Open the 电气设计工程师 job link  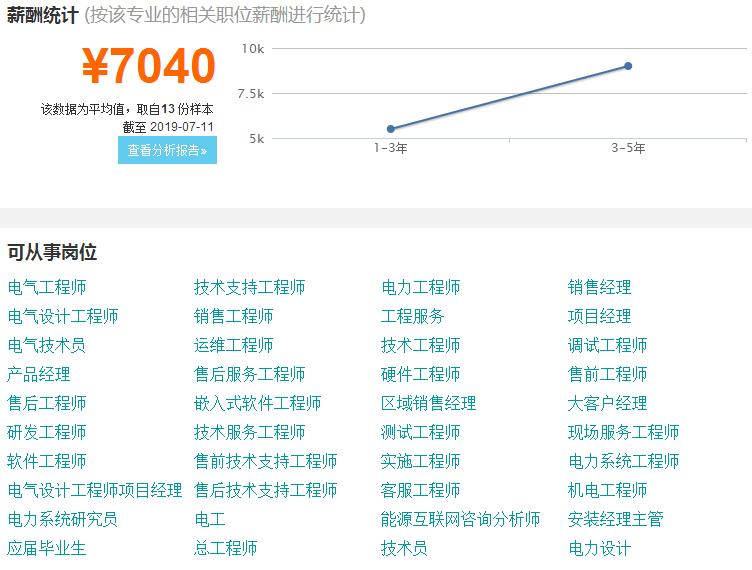pyautogui.click(x=63, y=316)
